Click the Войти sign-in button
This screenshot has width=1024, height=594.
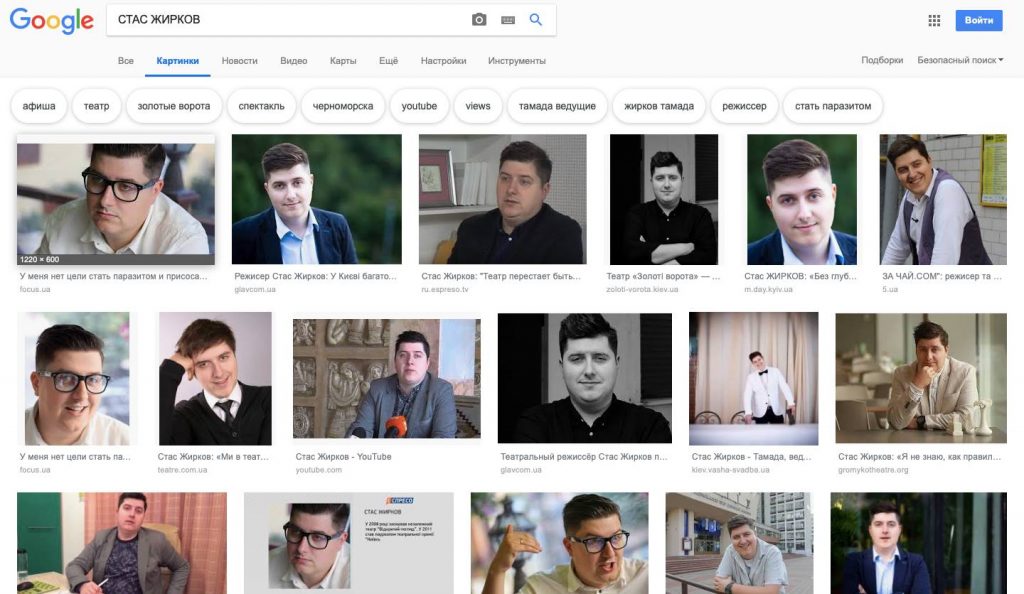click(978, 20)
